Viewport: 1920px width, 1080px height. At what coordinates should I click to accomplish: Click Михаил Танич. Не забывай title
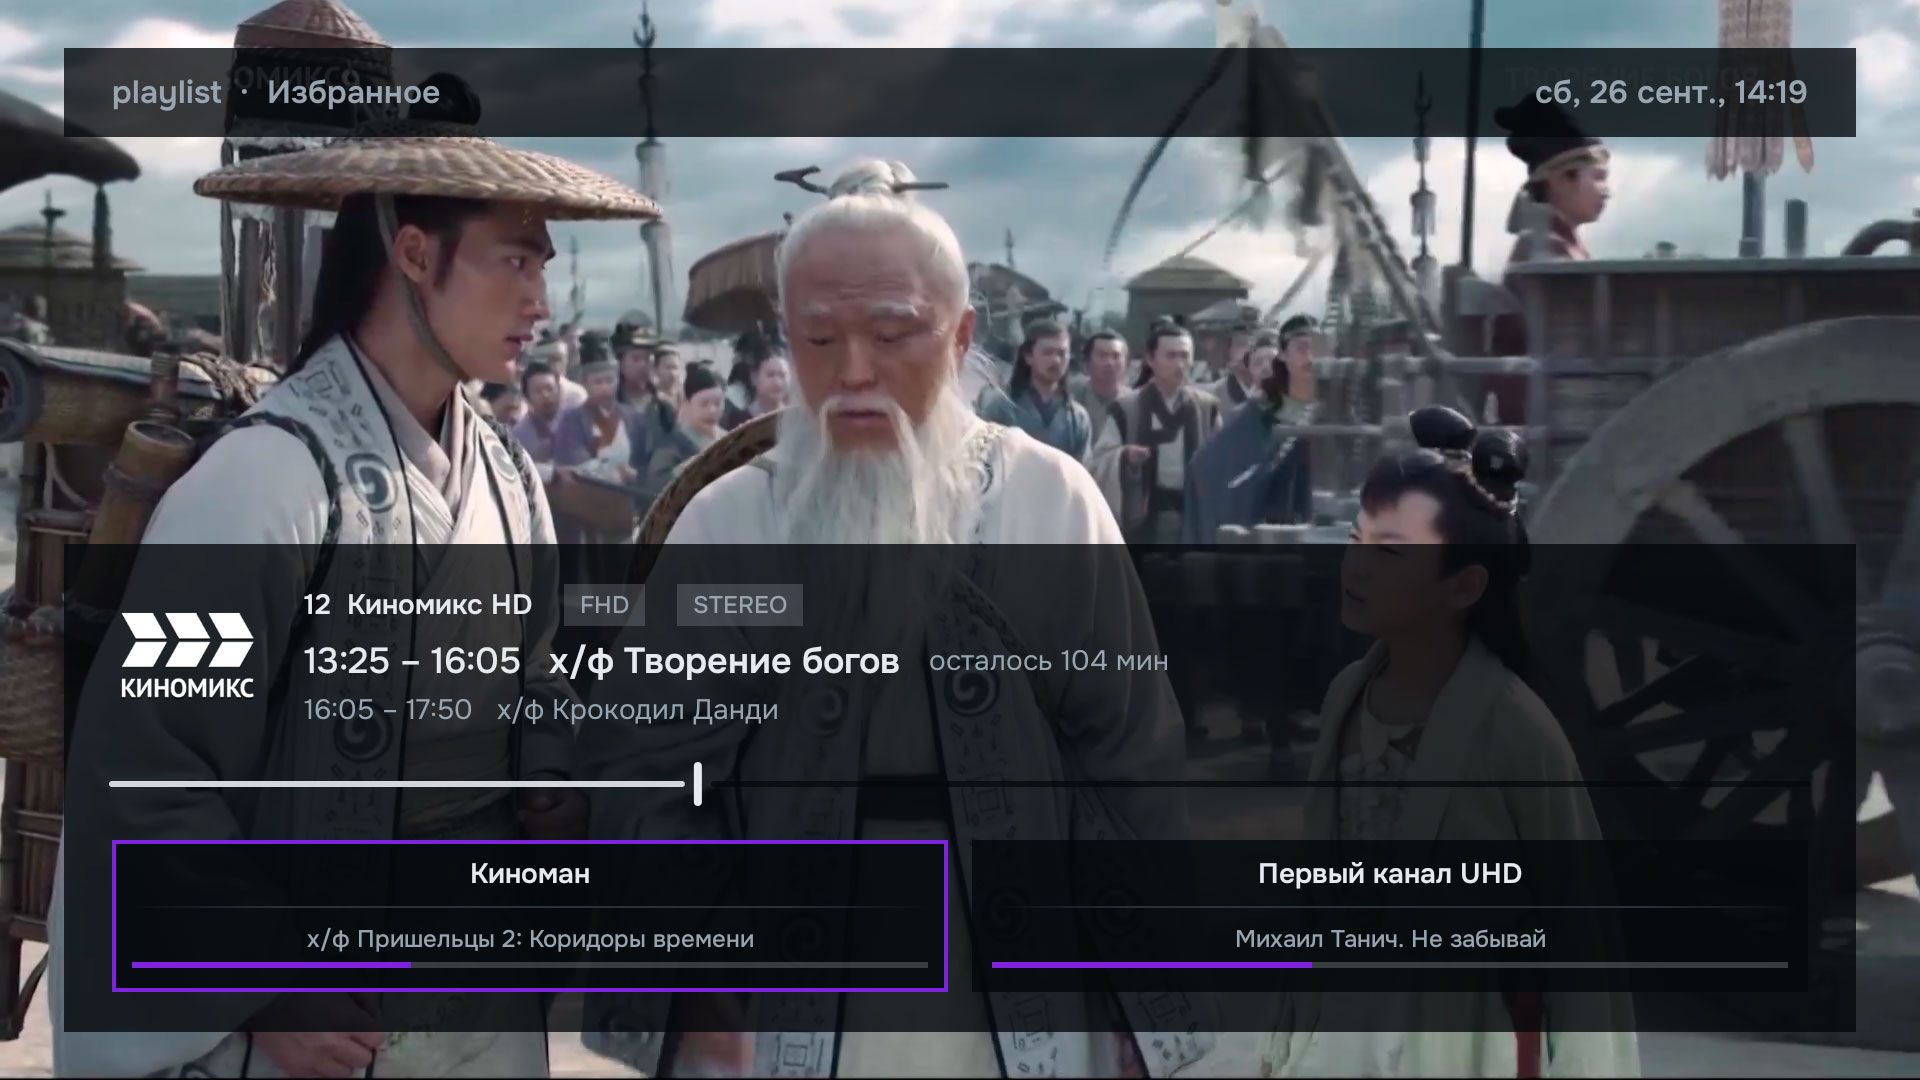(1390, 939)
